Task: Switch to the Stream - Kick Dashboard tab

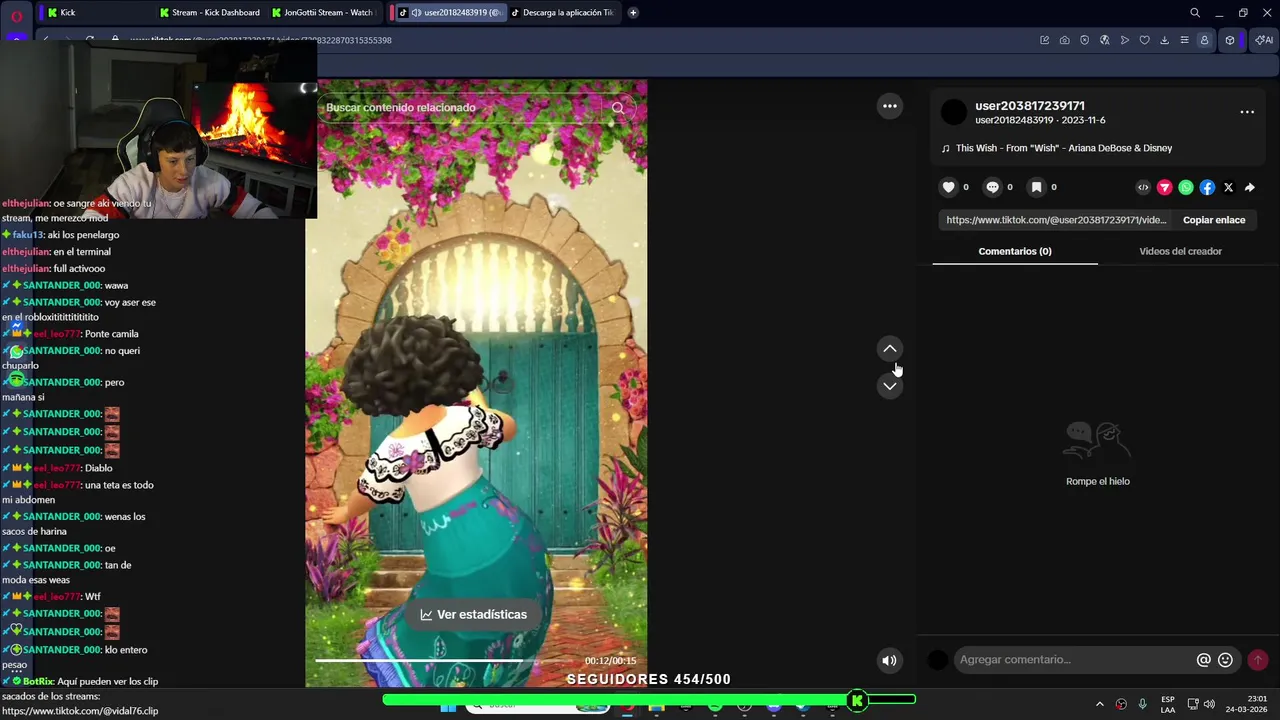Action: coord(209,13)
